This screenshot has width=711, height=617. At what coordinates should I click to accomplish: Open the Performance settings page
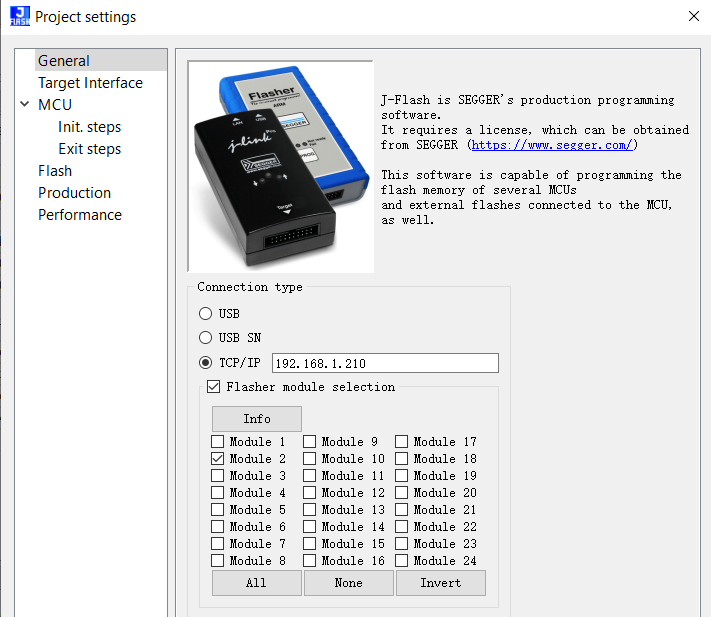[80, 215]
